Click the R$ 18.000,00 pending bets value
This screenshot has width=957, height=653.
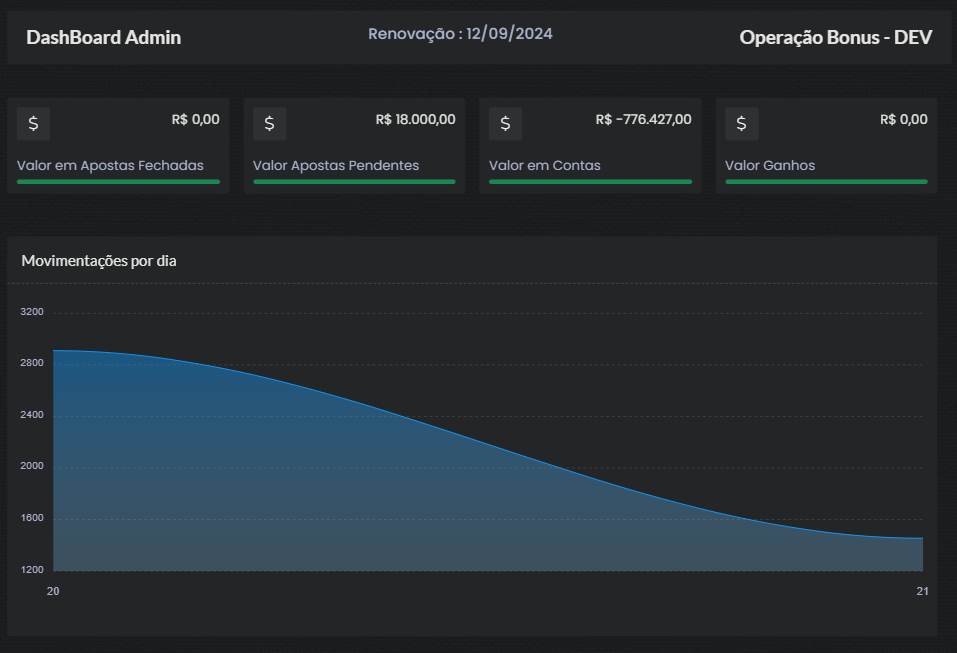(x=415, y=119)
